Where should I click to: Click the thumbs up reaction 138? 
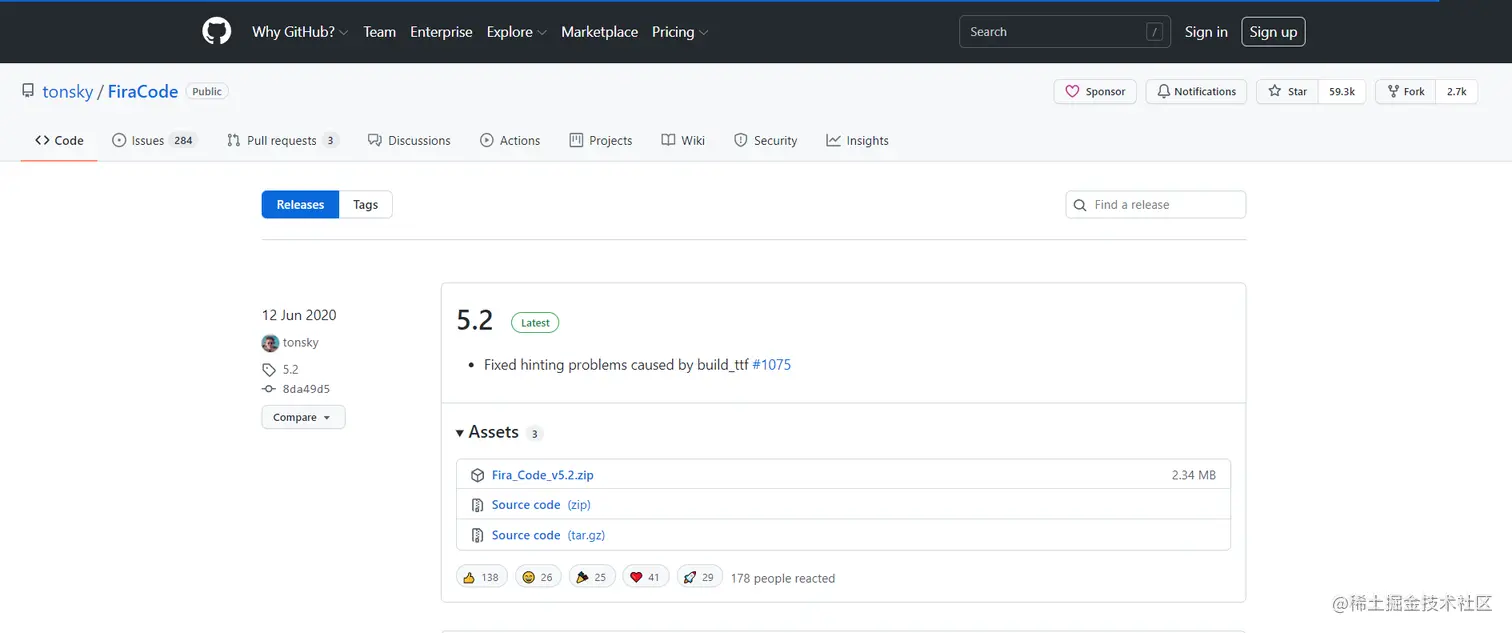(x=481, y=577)
